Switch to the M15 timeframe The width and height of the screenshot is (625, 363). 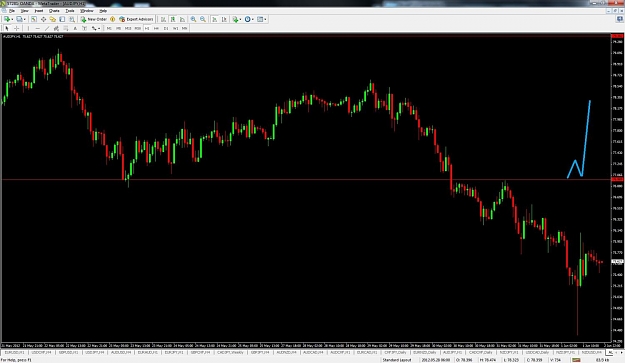(x=128, y=28)
